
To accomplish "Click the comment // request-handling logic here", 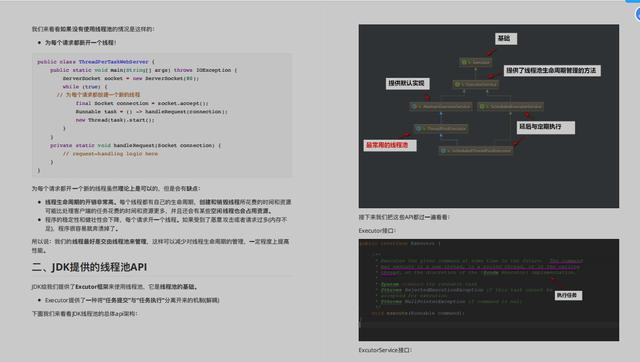I will (110, 154).
